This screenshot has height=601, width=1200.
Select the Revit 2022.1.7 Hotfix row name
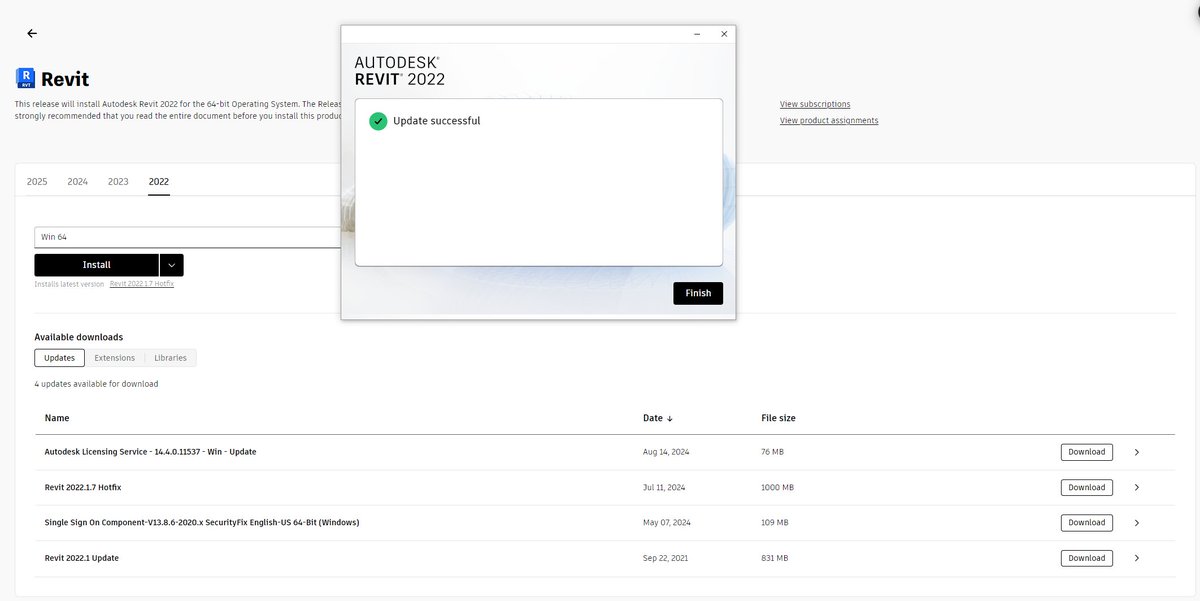[83, 488]
